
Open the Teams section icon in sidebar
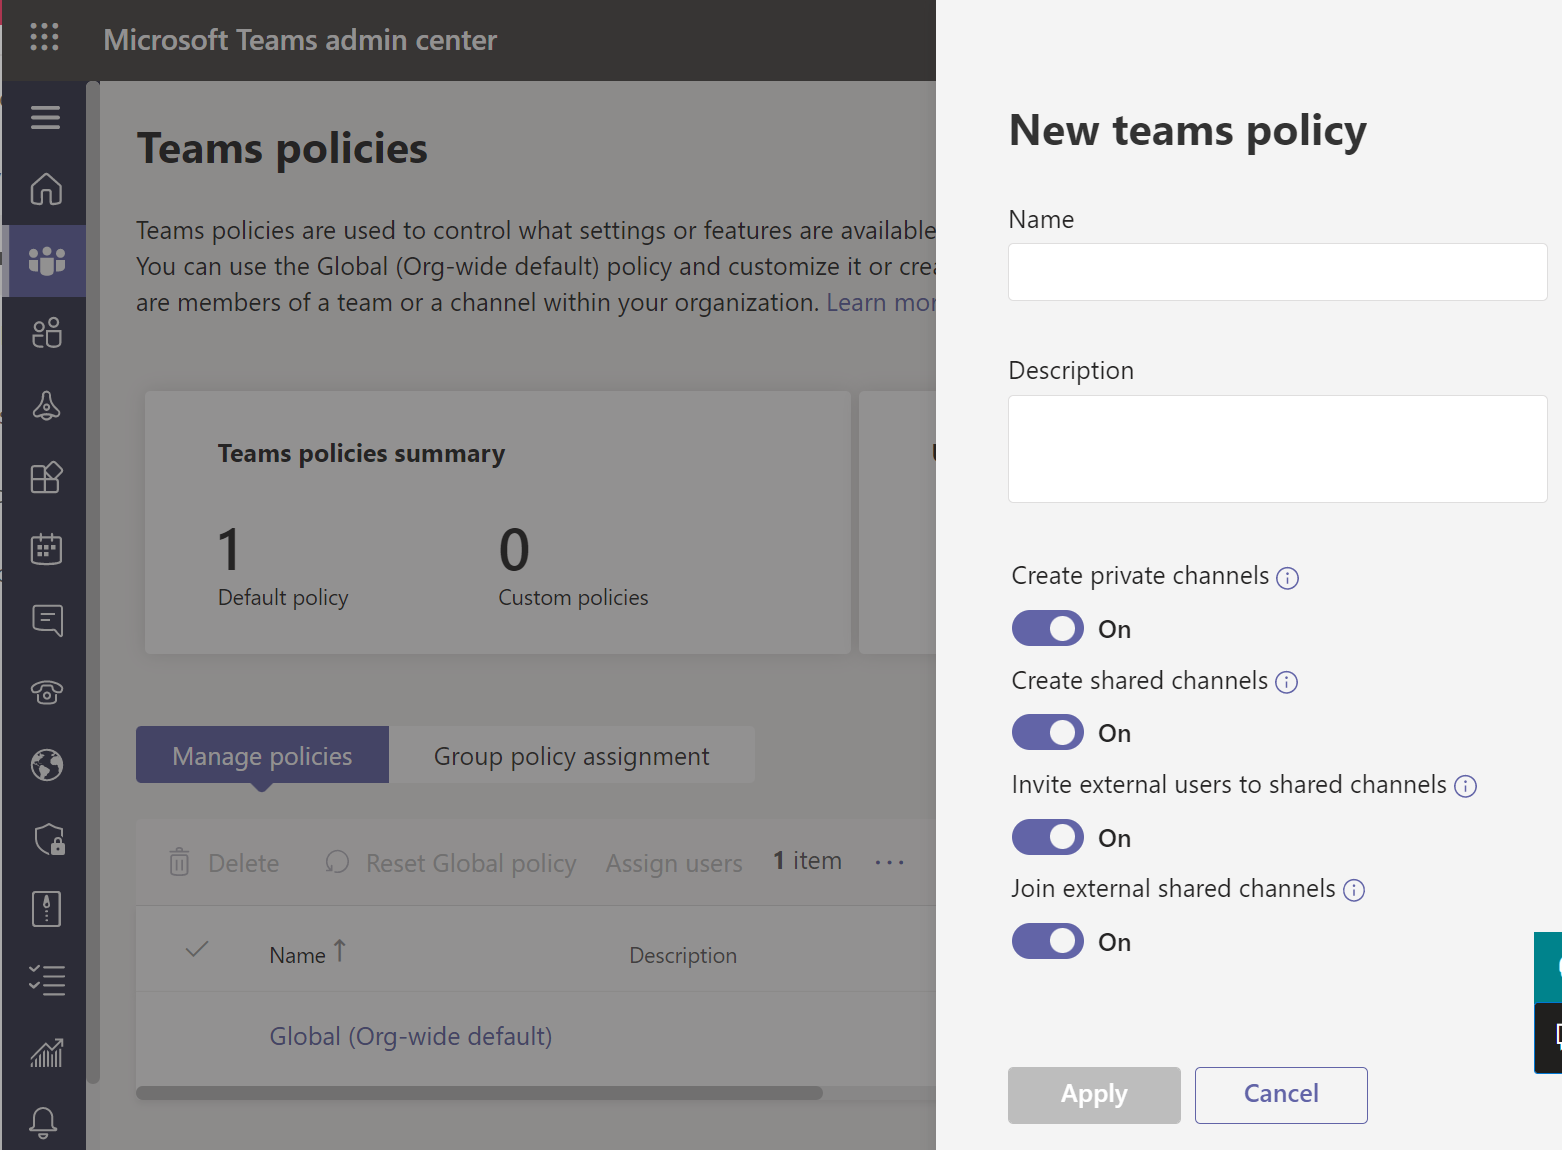(x=47, y=261)
